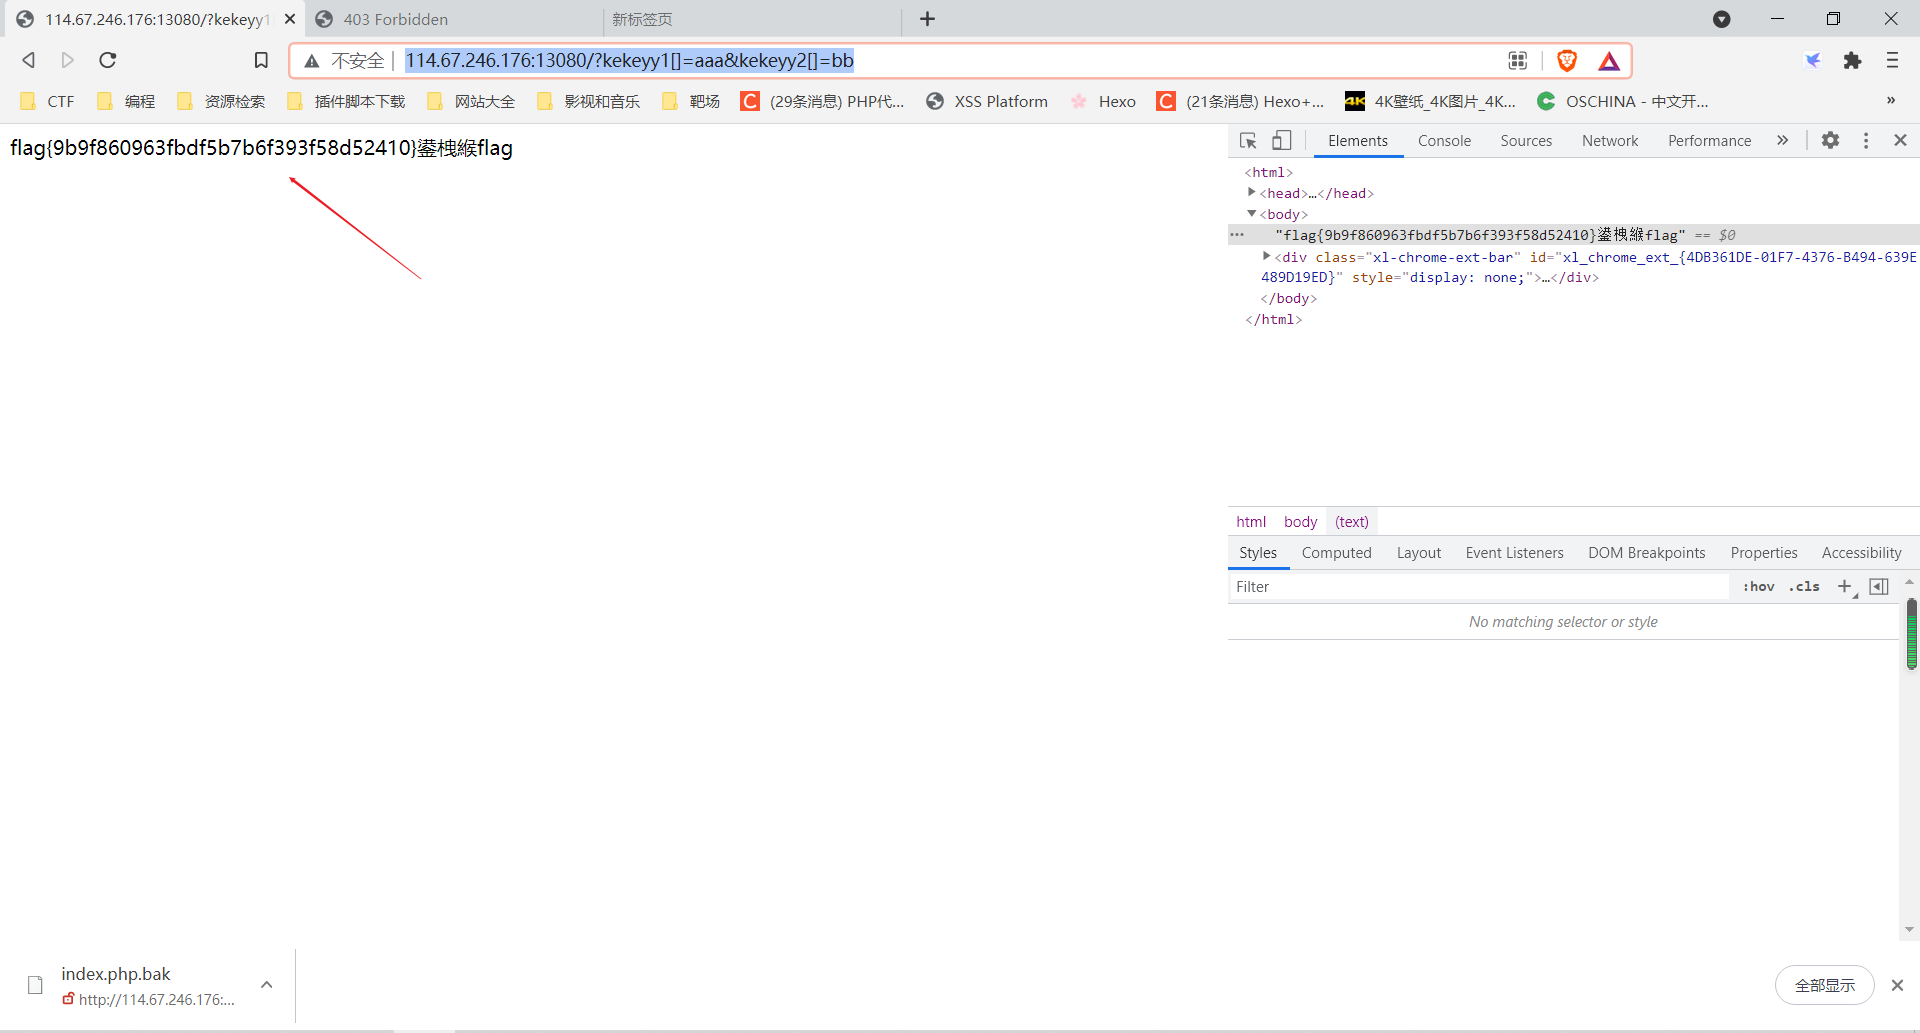Click the blue bird extension icon

pos(1813,60)
